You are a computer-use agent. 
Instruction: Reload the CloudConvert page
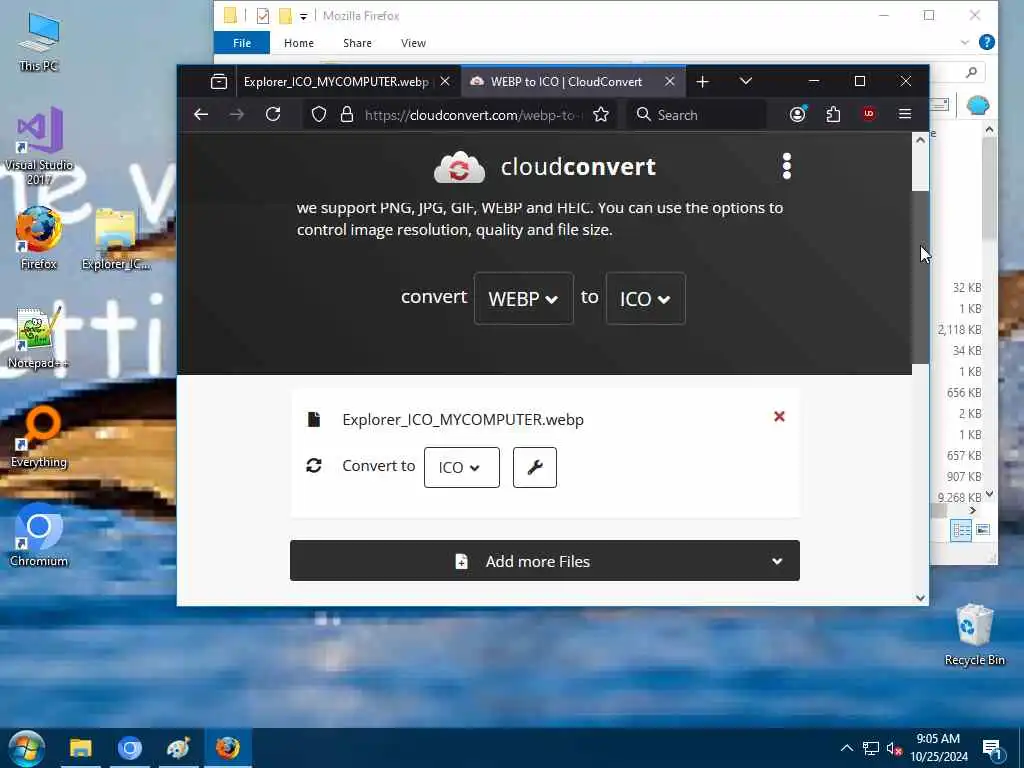click(273, 114)
